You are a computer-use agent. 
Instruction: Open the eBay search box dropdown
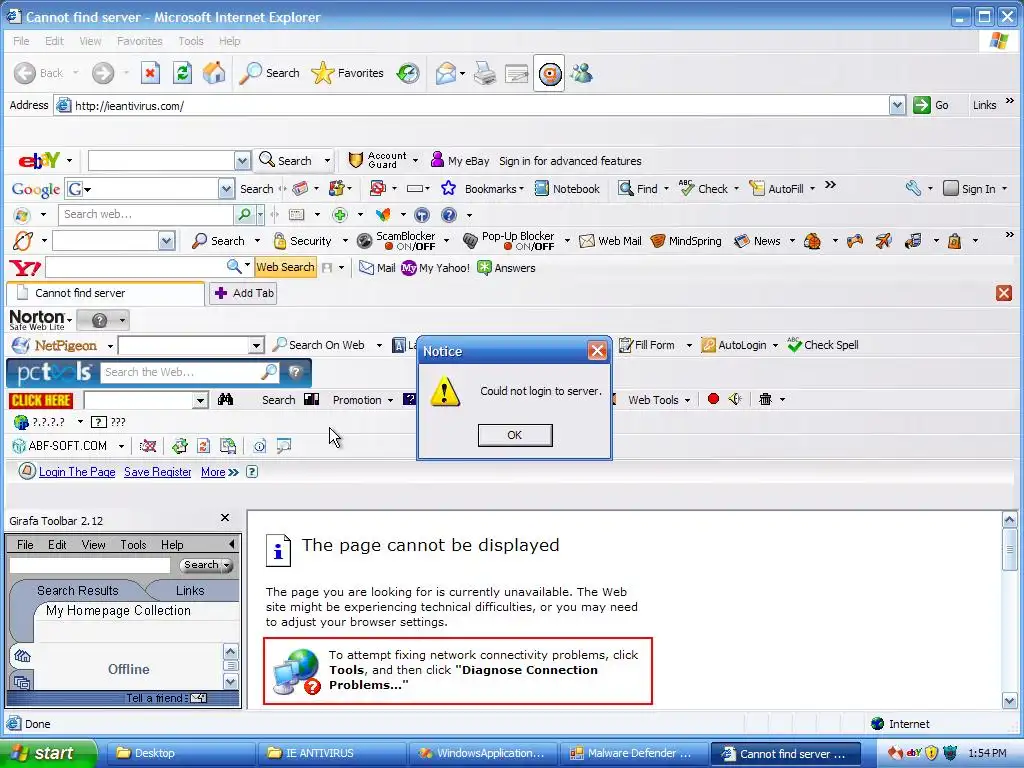242,161
